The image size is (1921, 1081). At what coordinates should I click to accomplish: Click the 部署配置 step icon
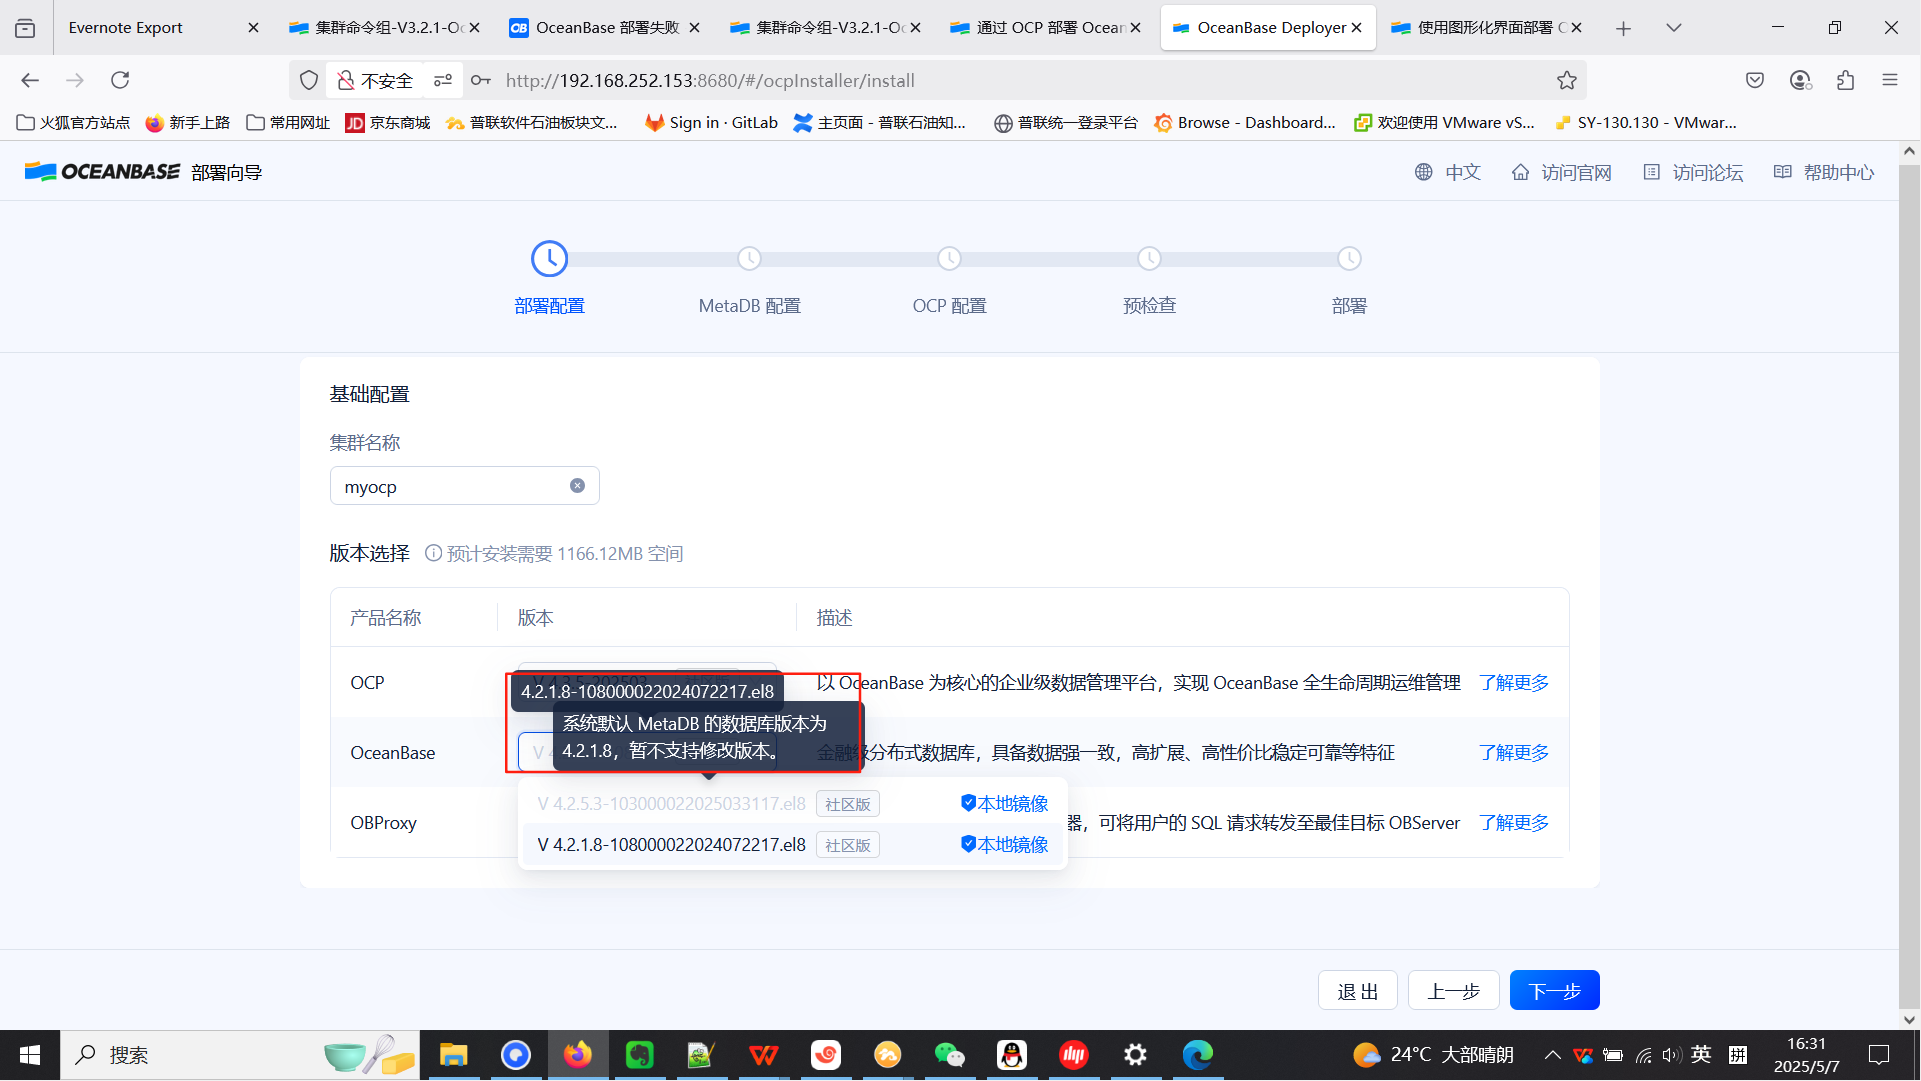click(549, 259)
